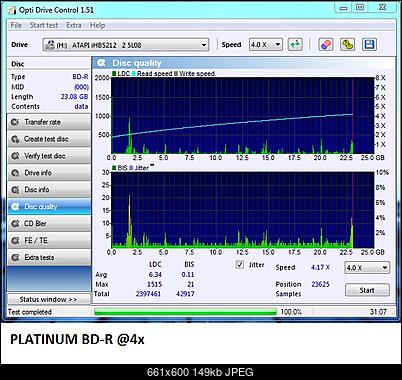The image size is (402, 380).
Task: Minimize the Opti Drive Control window
Action: (344, 8)
